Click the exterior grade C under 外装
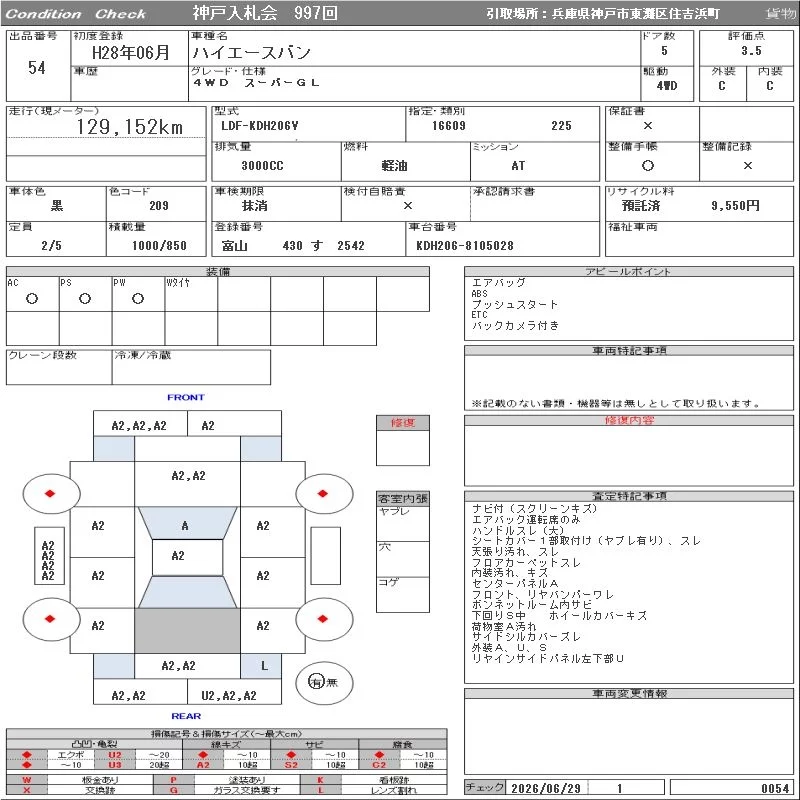 [721, 86]
